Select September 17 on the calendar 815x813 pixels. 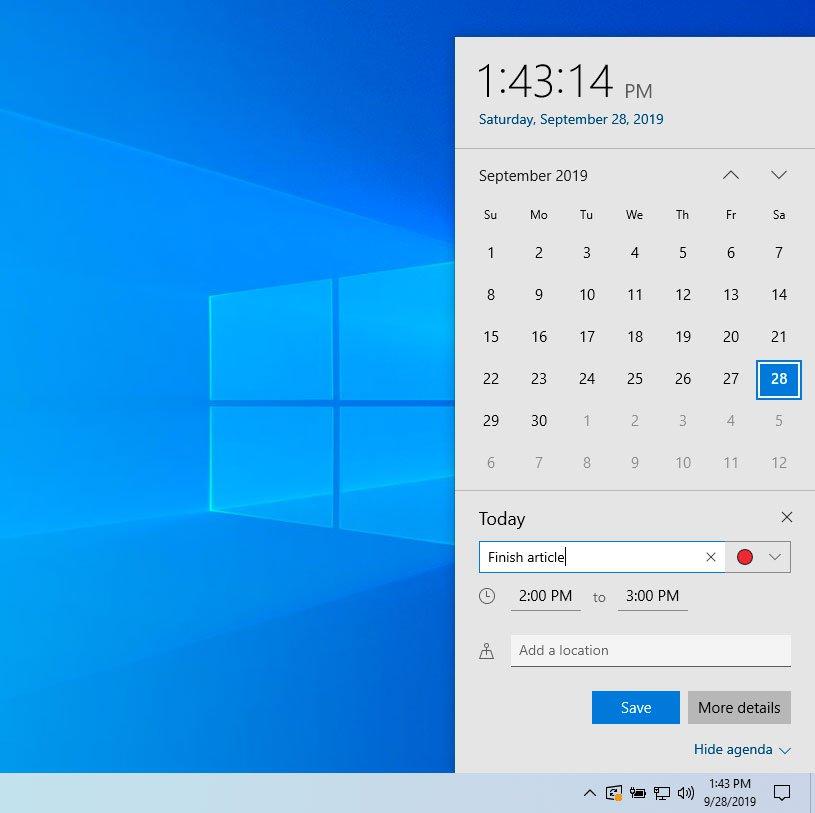click(587, 337)
